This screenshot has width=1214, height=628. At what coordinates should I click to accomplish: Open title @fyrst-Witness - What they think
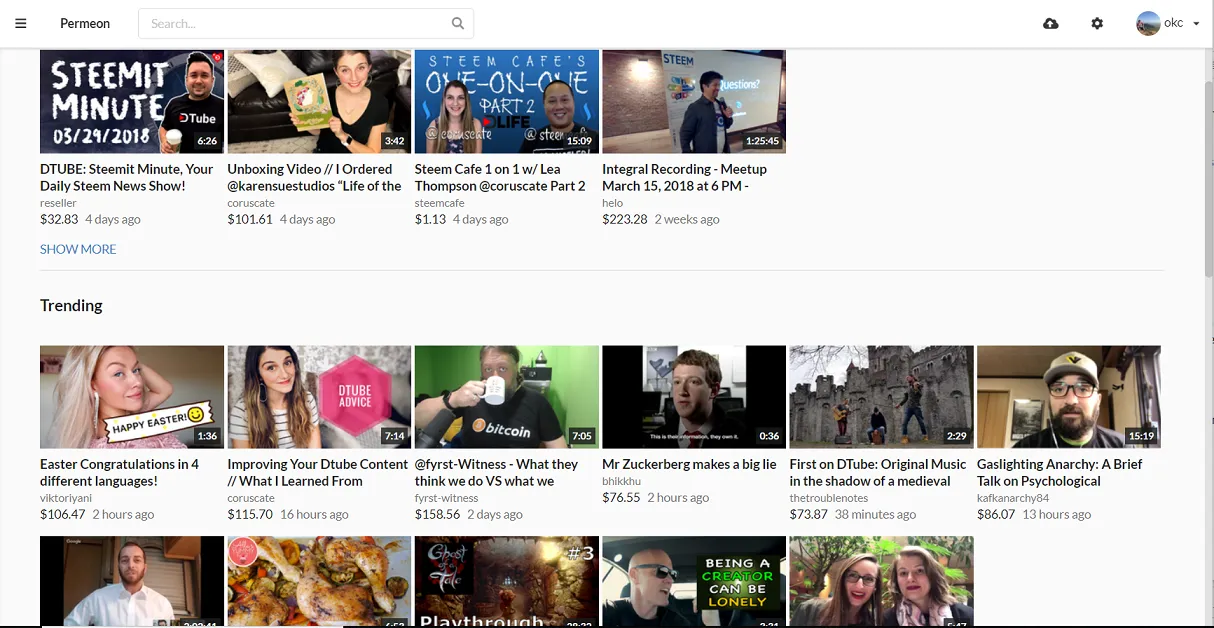pyautogui.click(x=497, y=472)
